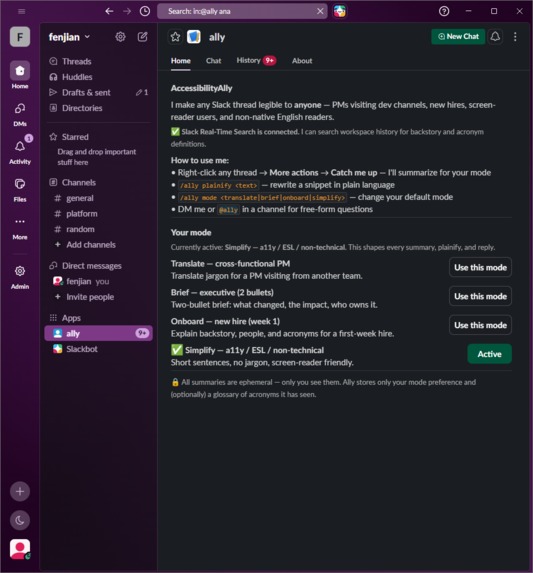Switch to the Home tab
The height and width of the screenshot is (573, 533).
click(x=180, y=61)
